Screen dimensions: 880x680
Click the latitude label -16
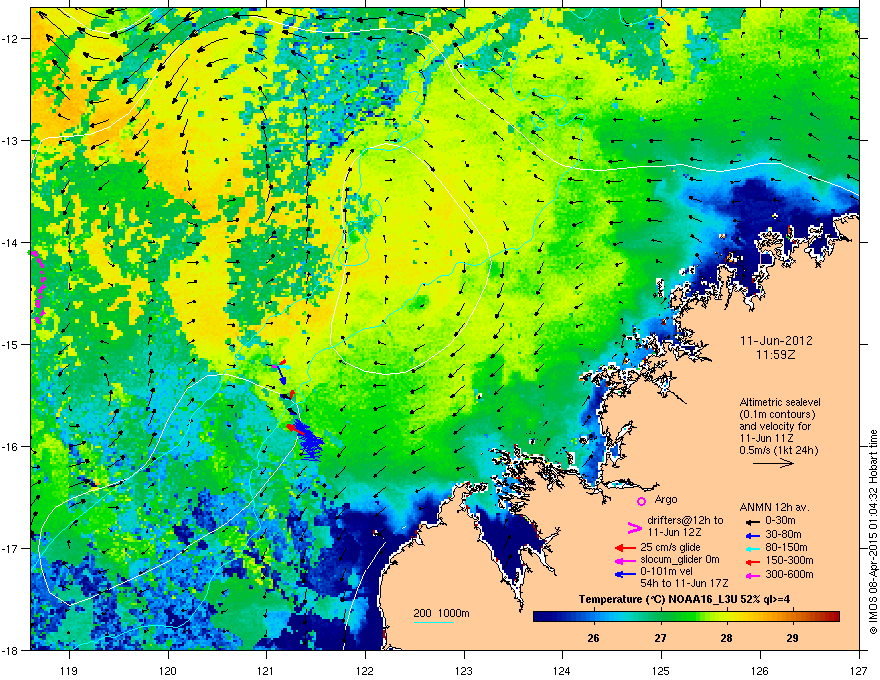(x=11, y=447)
